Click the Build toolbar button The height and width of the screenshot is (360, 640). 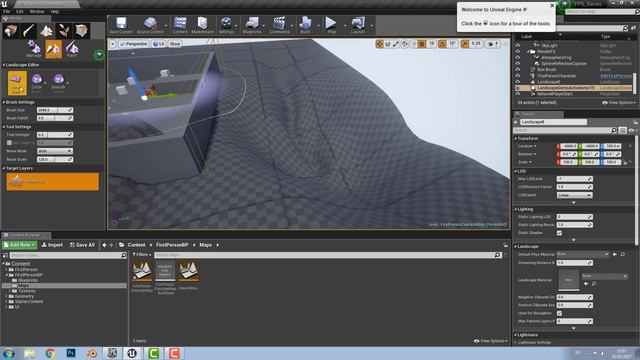(305, 25)
